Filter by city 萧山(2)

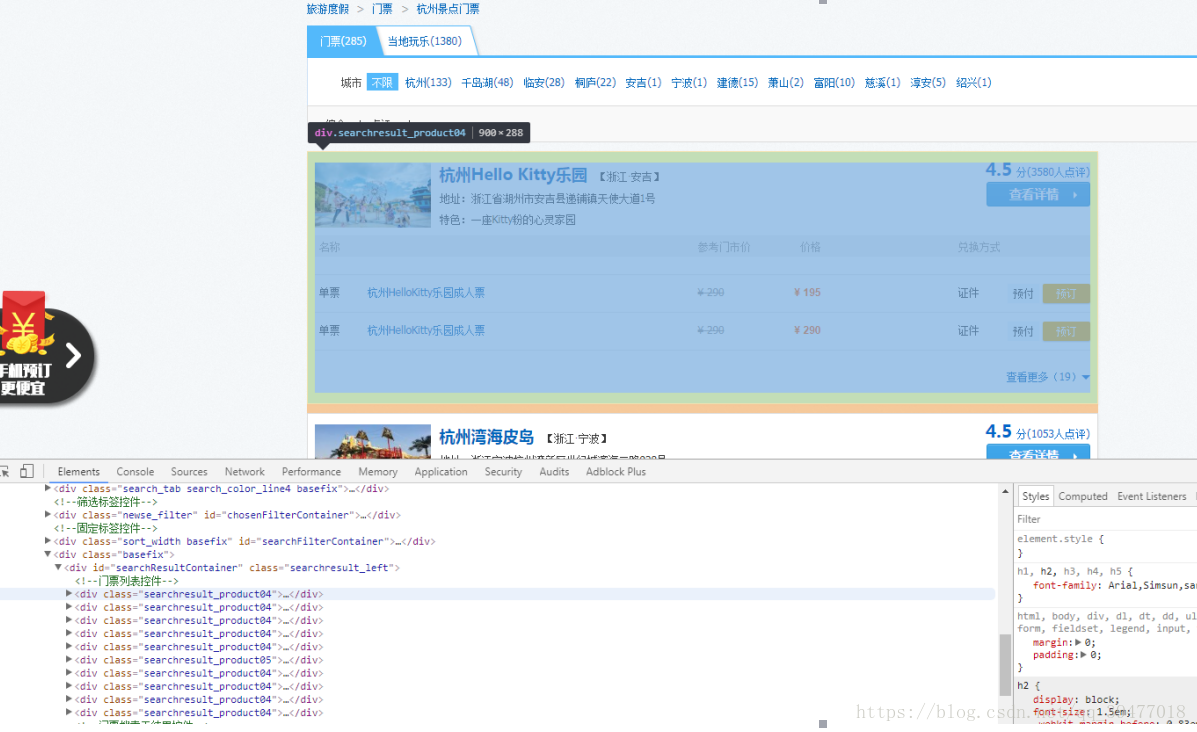tap(786, 82)
